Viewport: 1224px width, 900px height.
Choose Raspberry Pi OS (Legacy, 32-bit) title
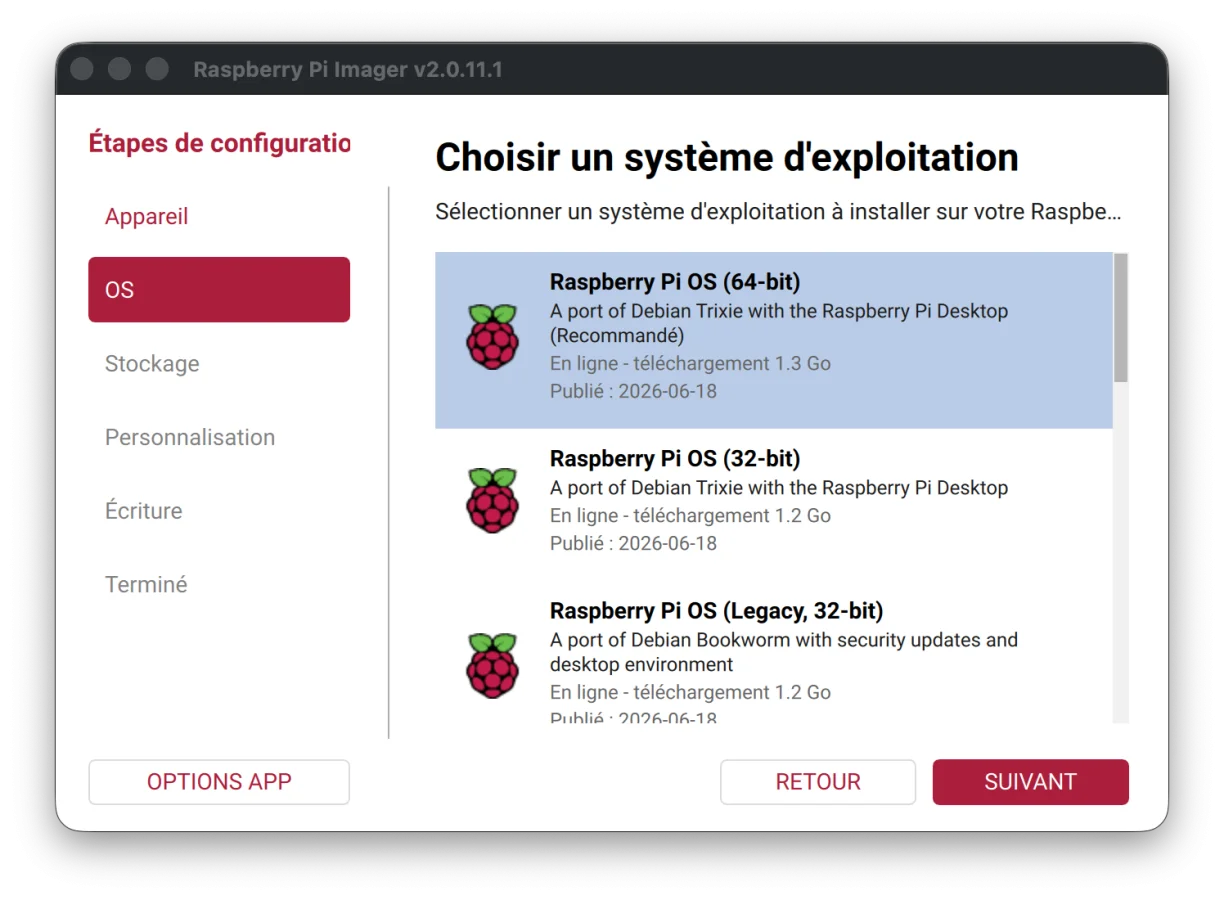tap(717, 611)
